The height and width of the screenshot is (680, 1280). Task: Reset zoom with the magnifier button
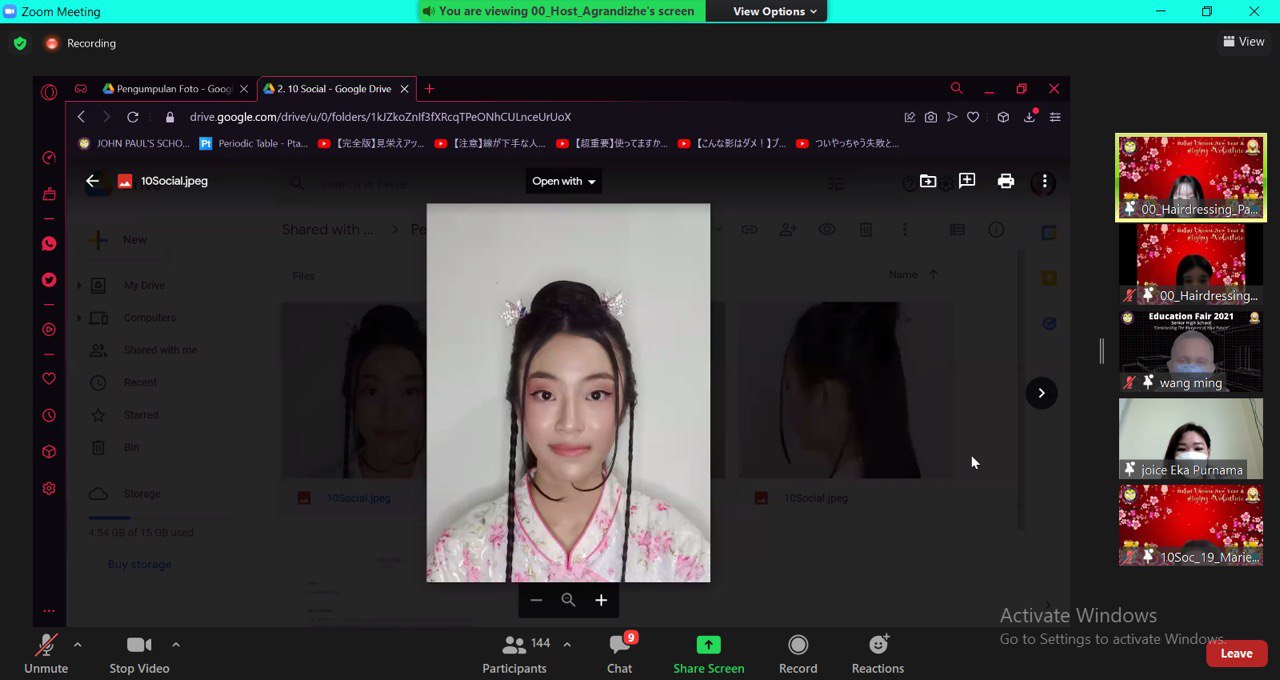568,600
